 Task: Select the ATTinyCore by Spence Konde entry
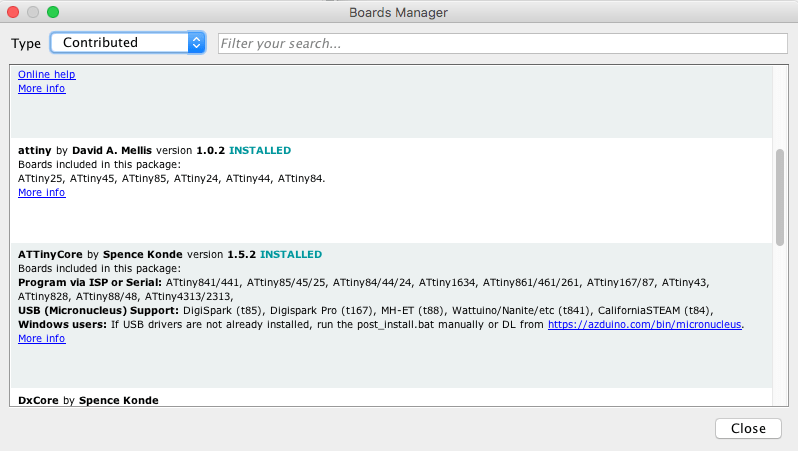pyautogui.click(x=391, y=315)
